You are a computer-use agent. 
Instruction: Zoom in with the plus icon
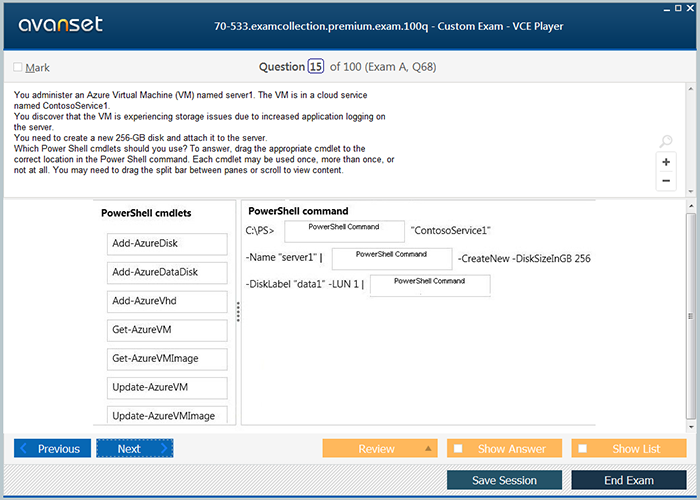(x=666, y=162)
